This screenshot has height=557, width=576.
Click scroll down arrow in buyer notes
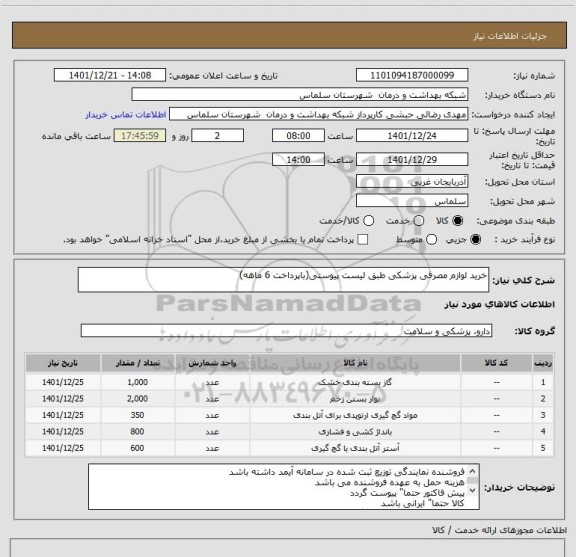point(472,490)
